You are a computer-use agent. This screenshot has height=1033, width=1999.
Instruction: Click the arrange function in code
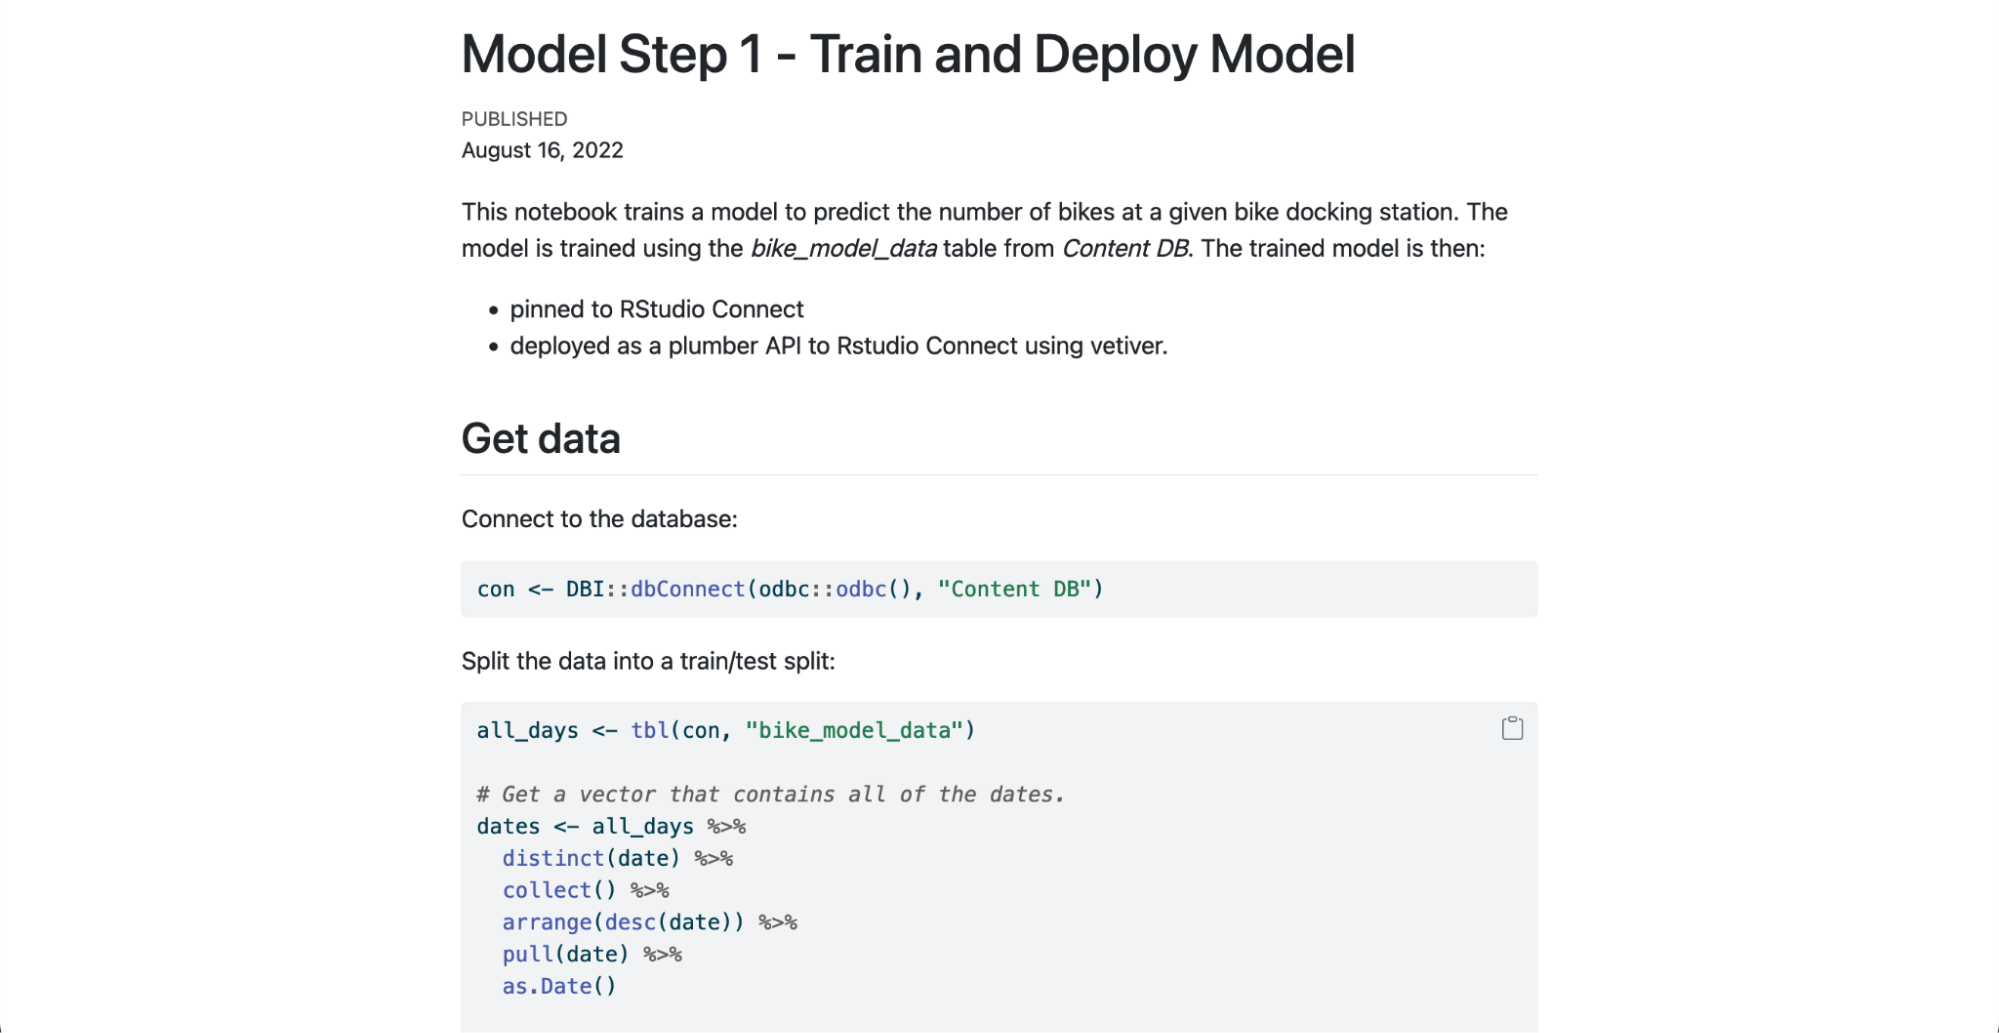click(547, 923)
